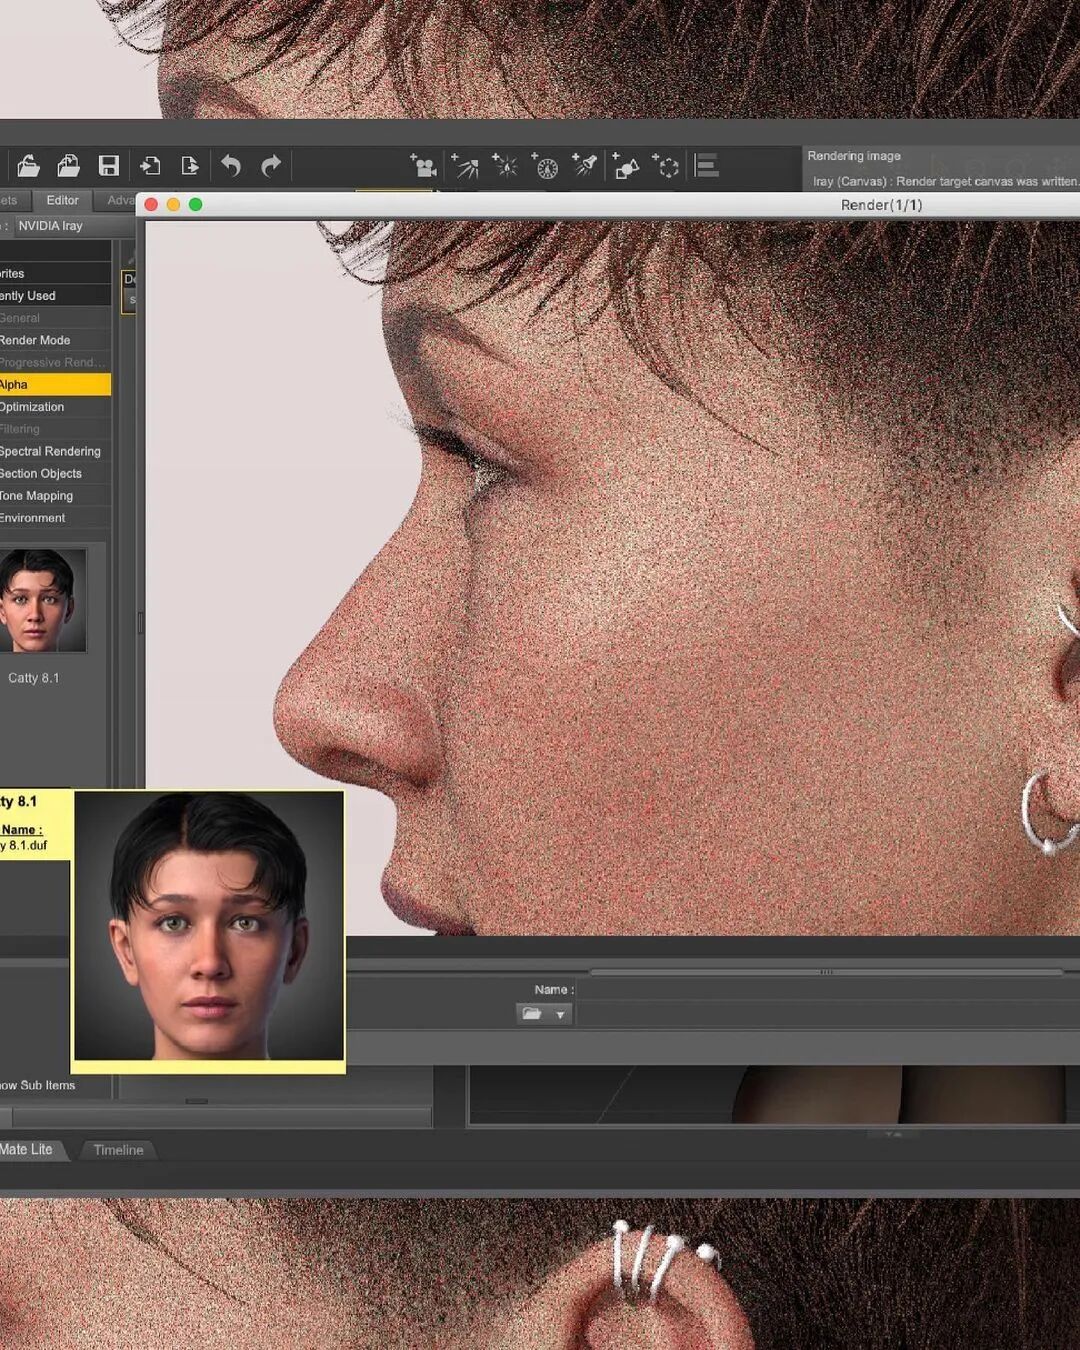
Task: Expand the arrow beside the folder button
Action: coord(560,1015)
